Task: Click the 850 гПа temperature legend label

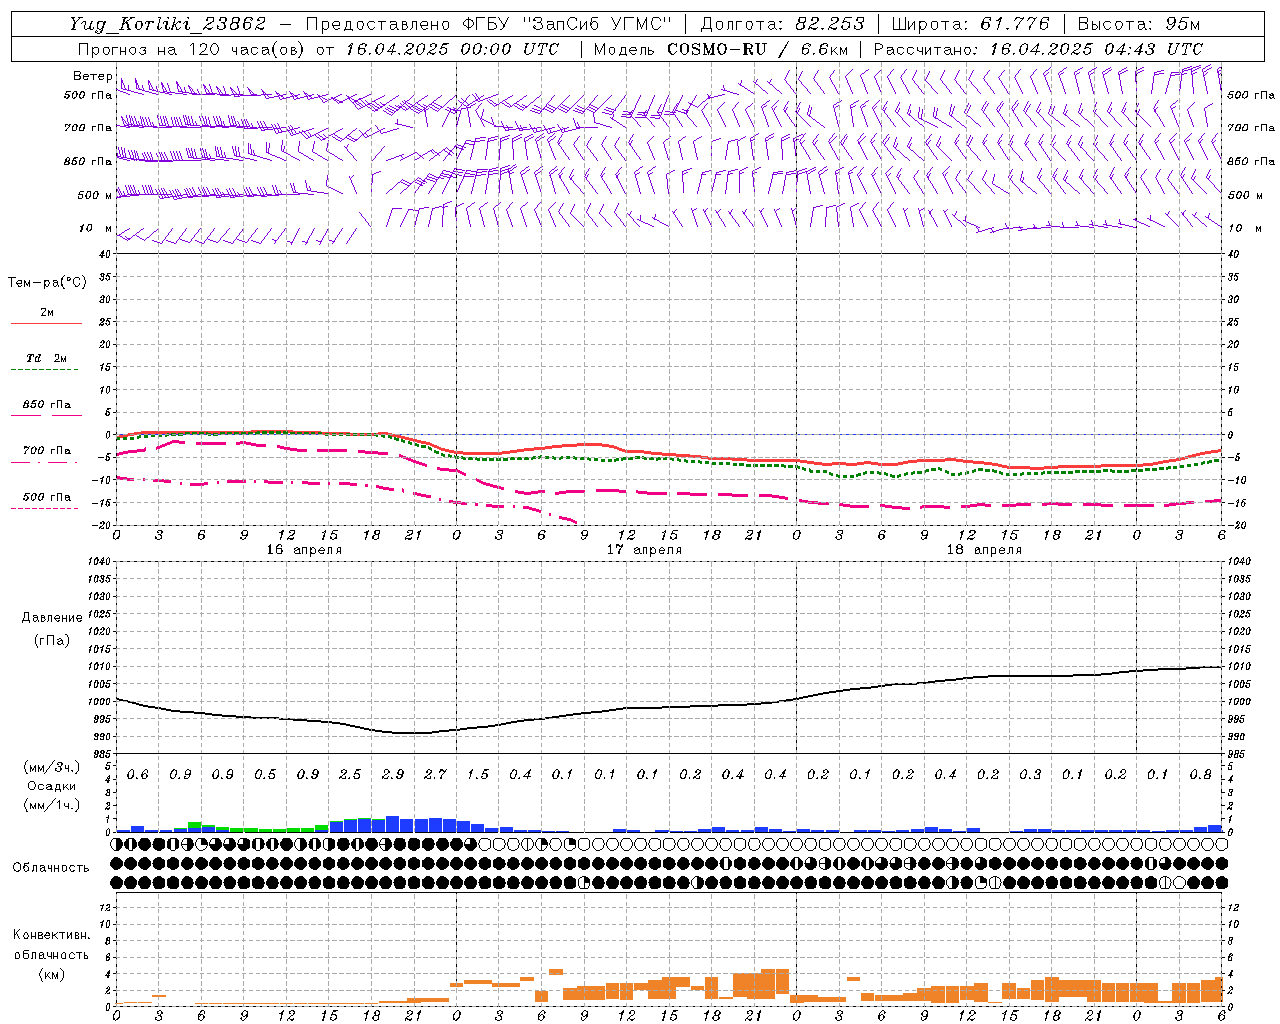Action: (x=47, y=405)
